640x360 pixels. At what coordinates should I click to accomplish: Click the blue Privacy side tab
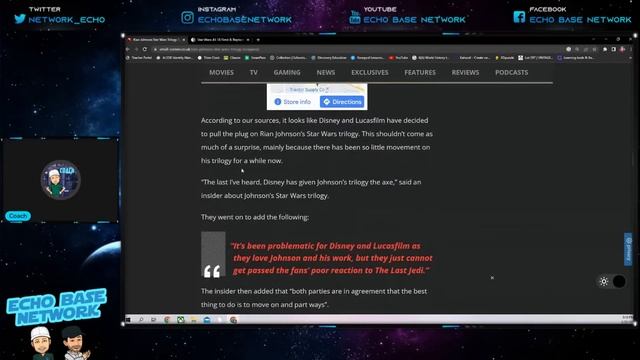click(628, 249)
